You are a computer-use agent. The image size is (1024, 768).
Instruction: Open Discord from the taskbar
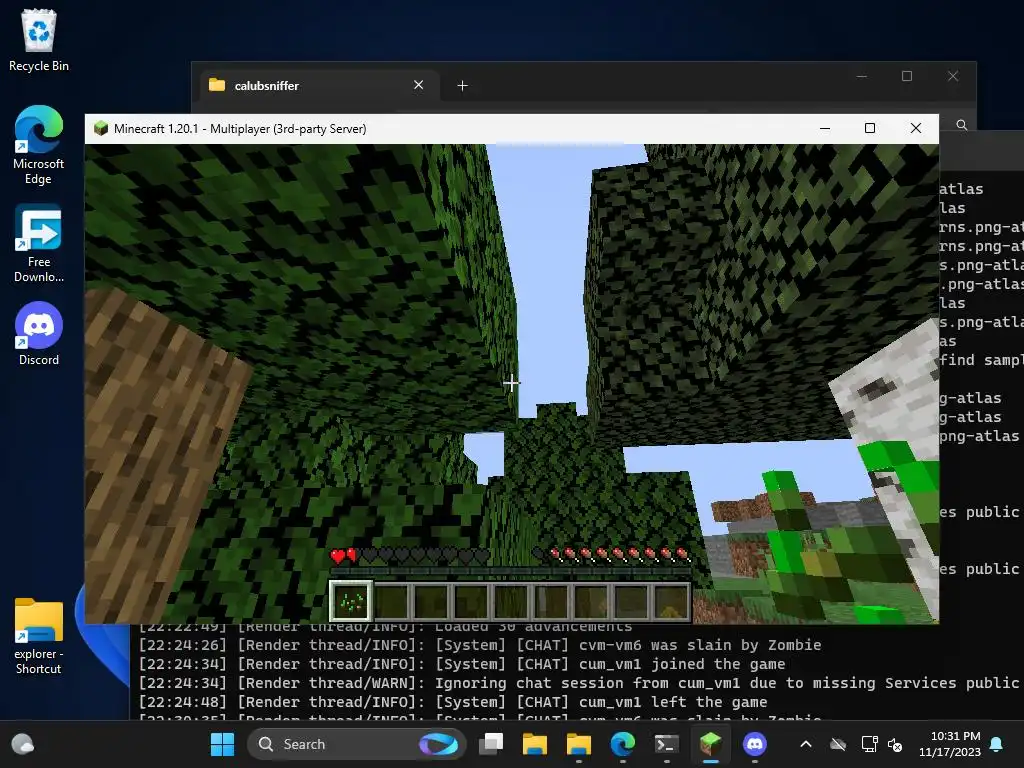click(x=754, y=744)
